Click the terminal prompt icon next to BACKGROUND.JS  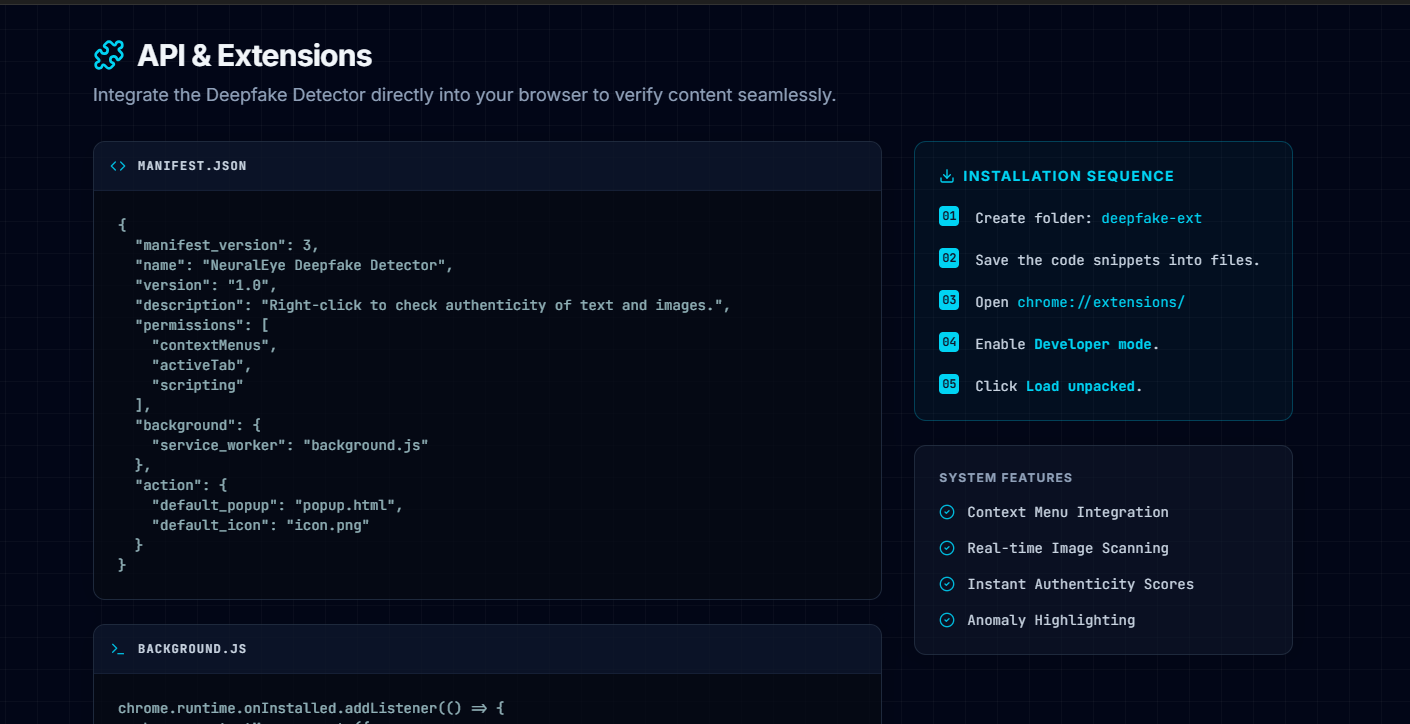pos(118,649)
